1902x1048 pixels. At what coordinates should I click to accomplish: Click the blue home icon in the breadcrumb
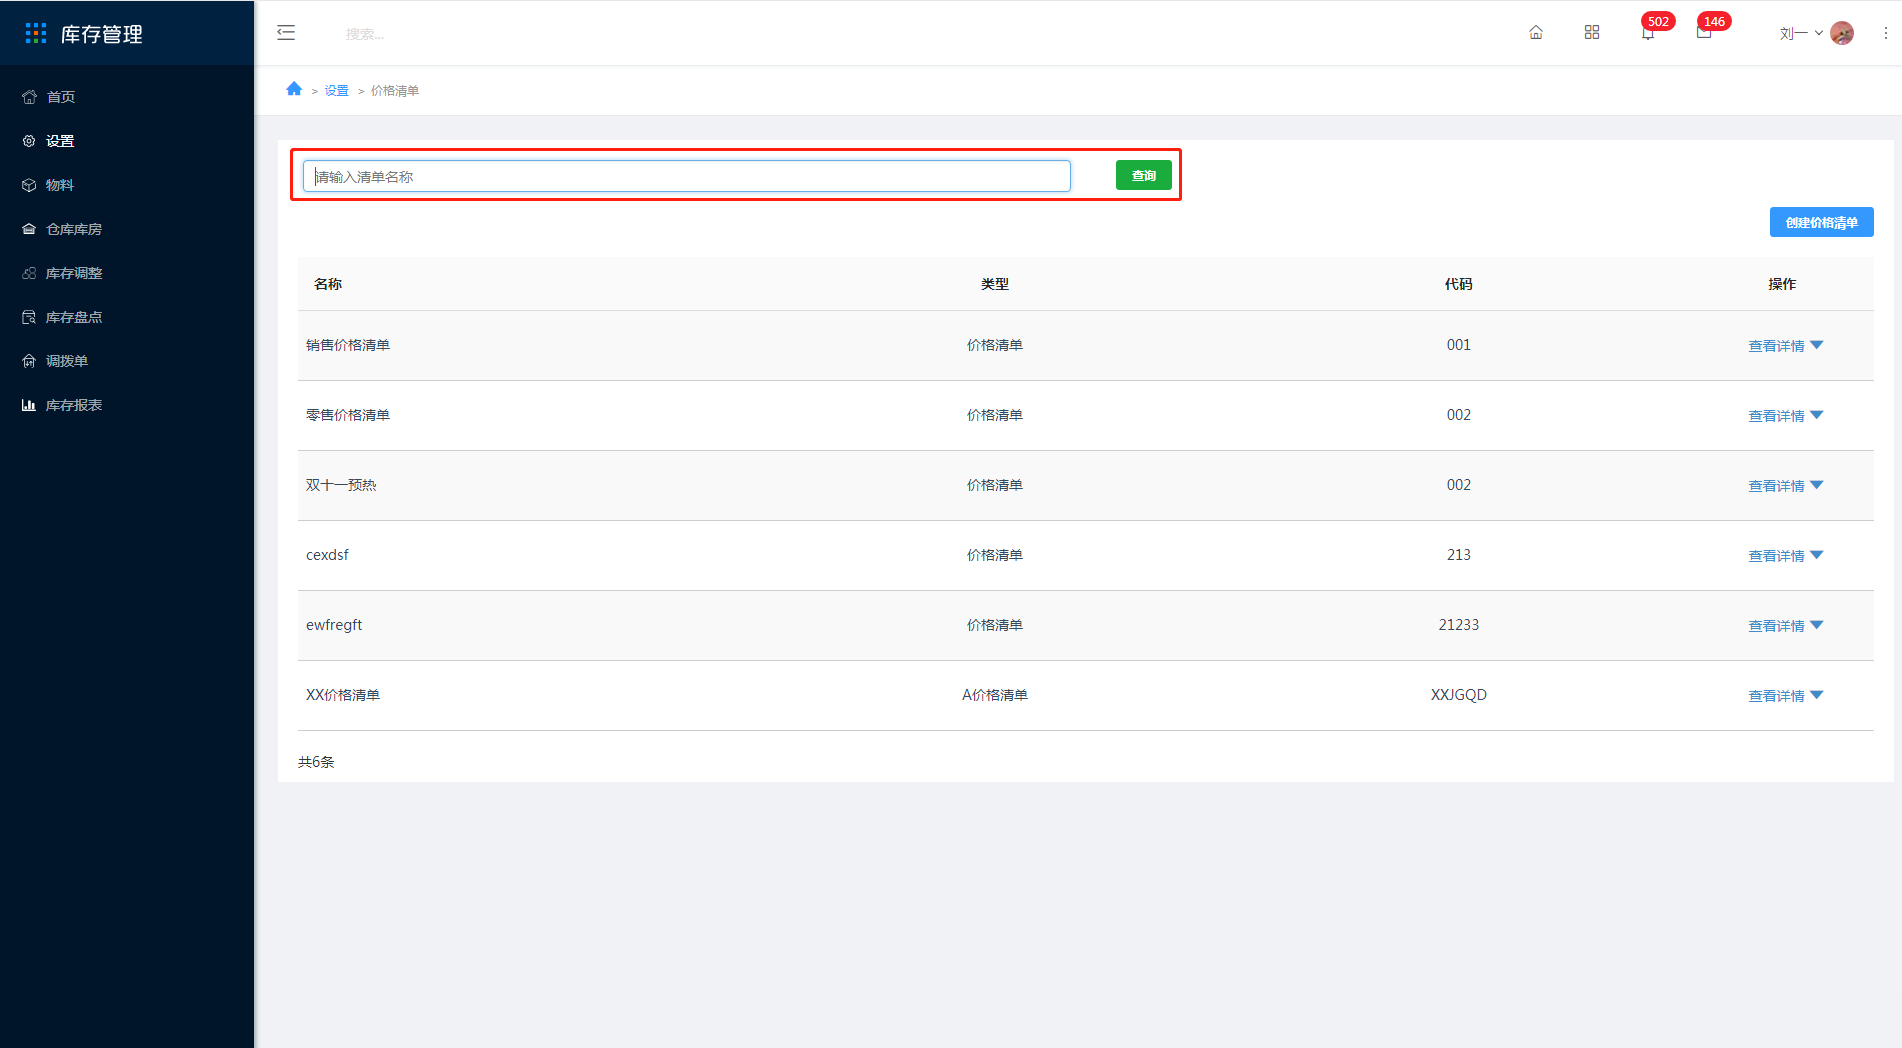[x=294, y=89]
